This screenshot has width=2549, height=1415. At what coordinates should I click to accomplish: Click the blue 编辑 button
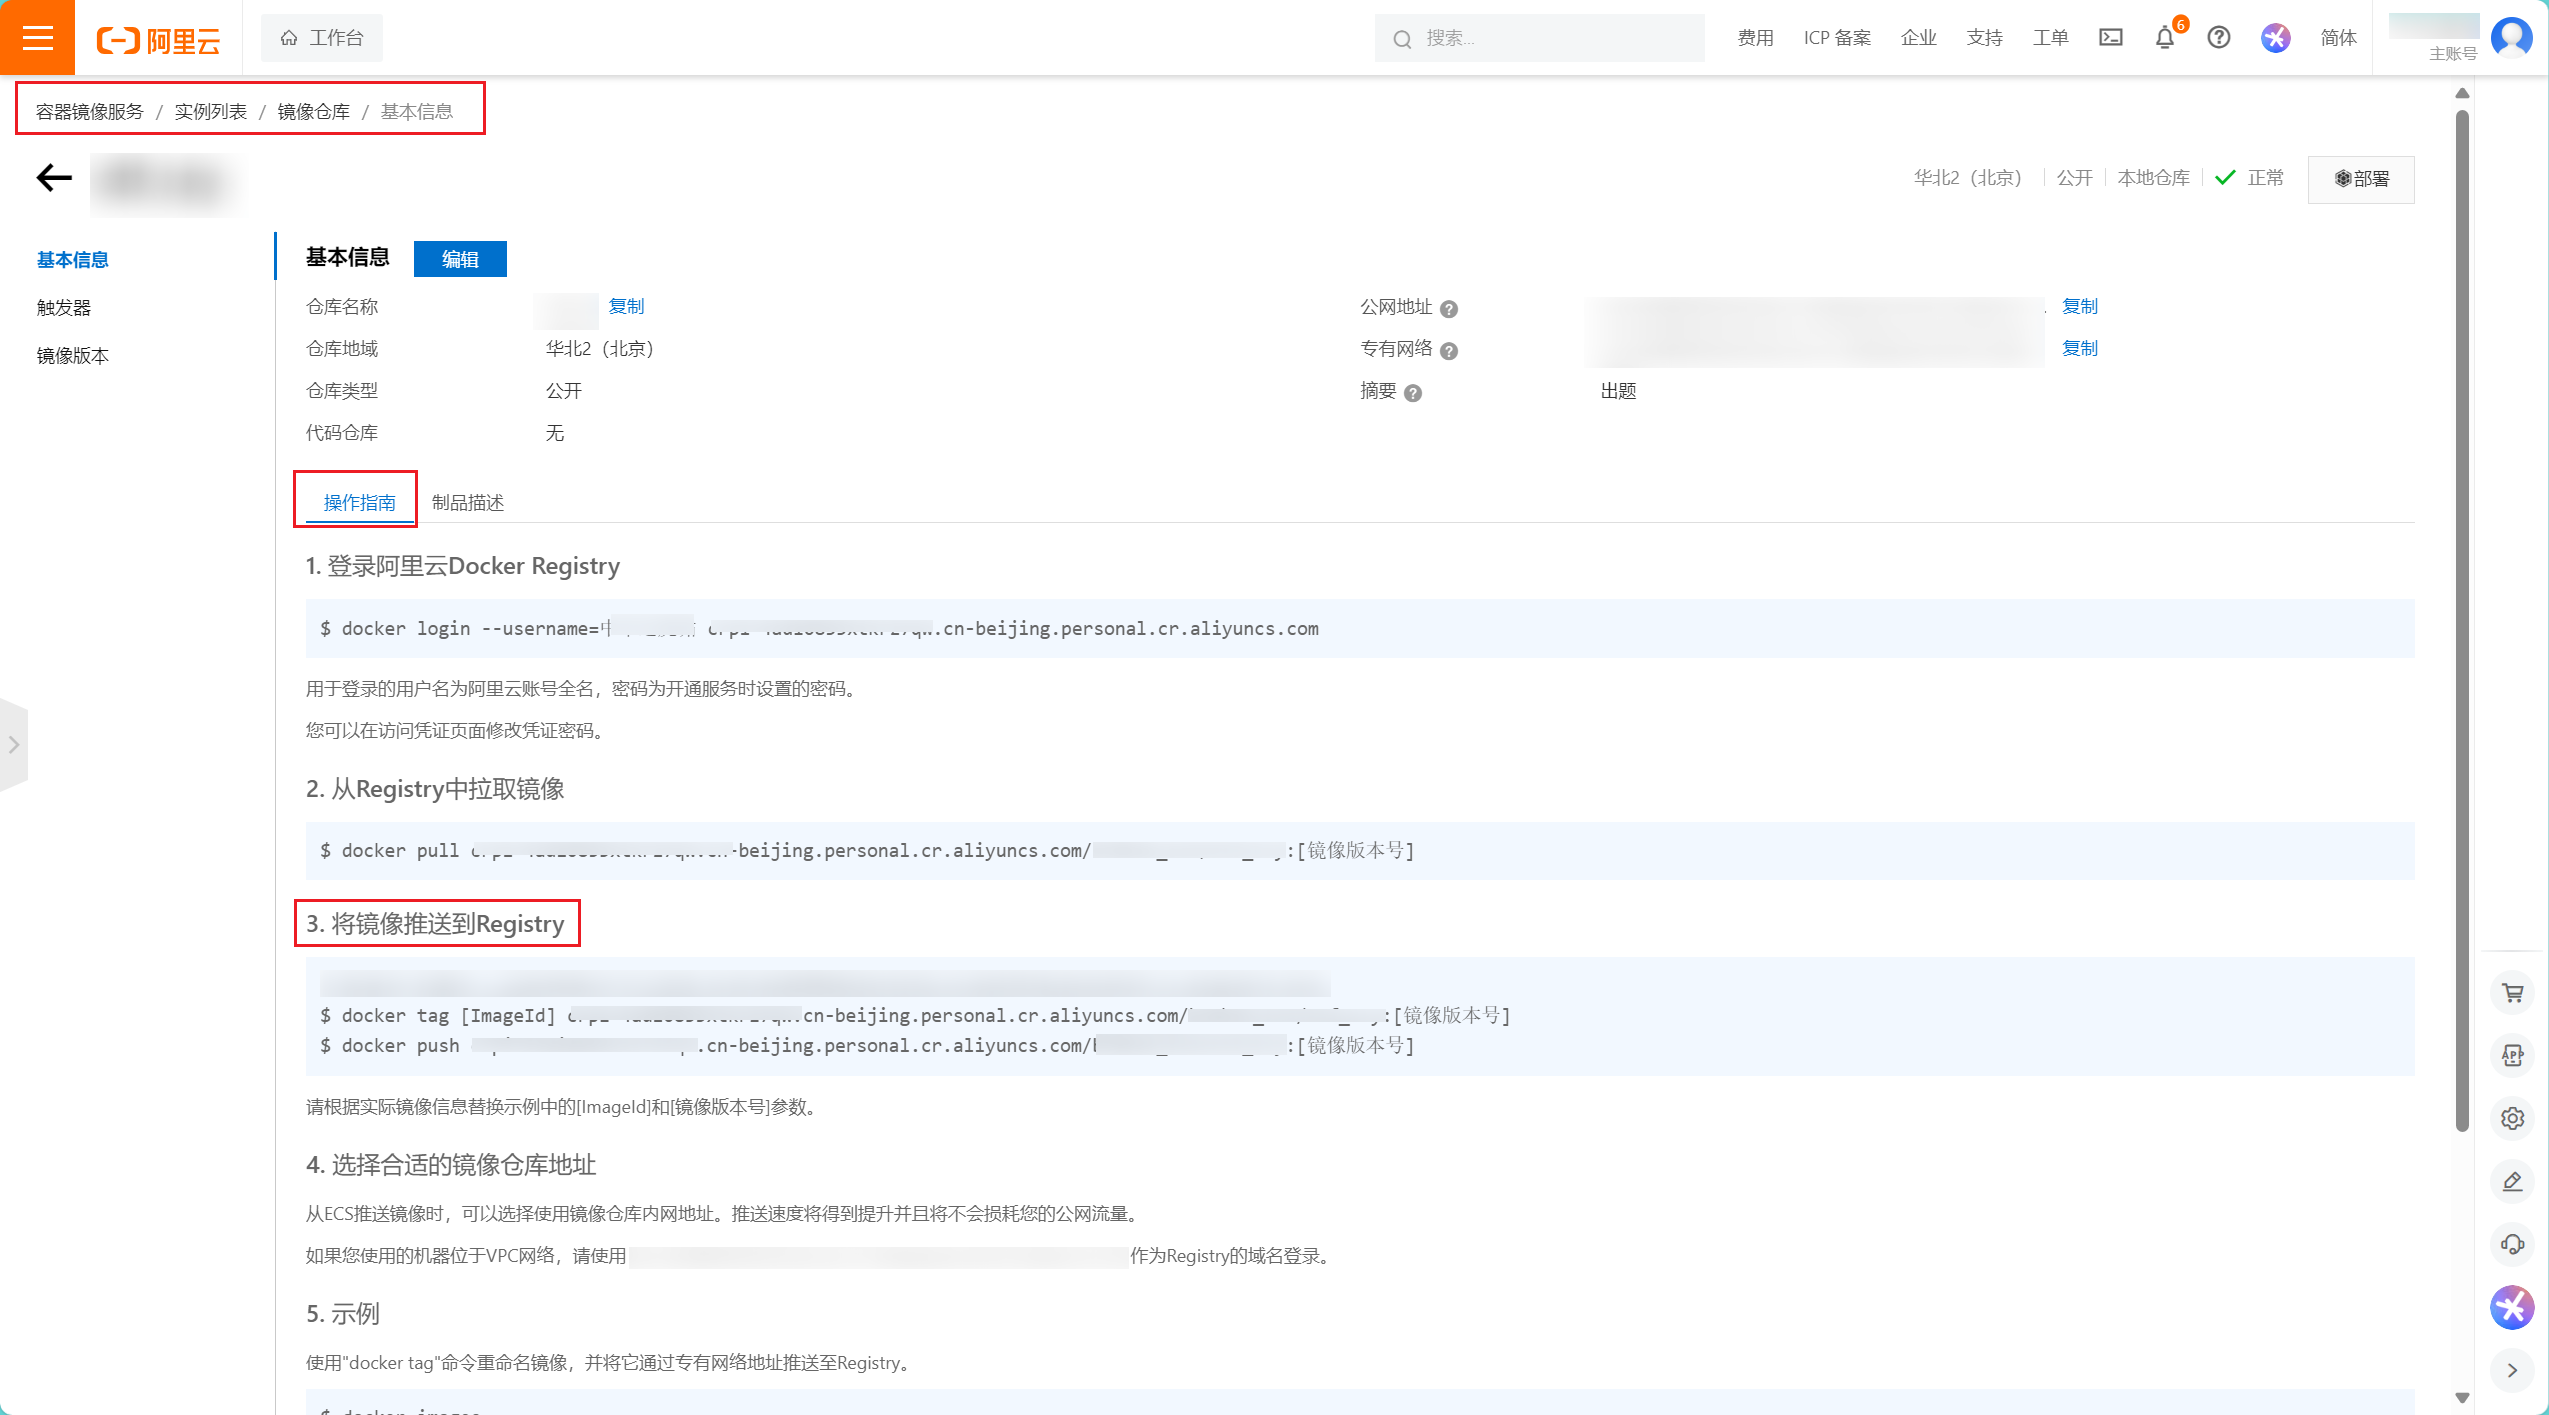pos(460,259)
